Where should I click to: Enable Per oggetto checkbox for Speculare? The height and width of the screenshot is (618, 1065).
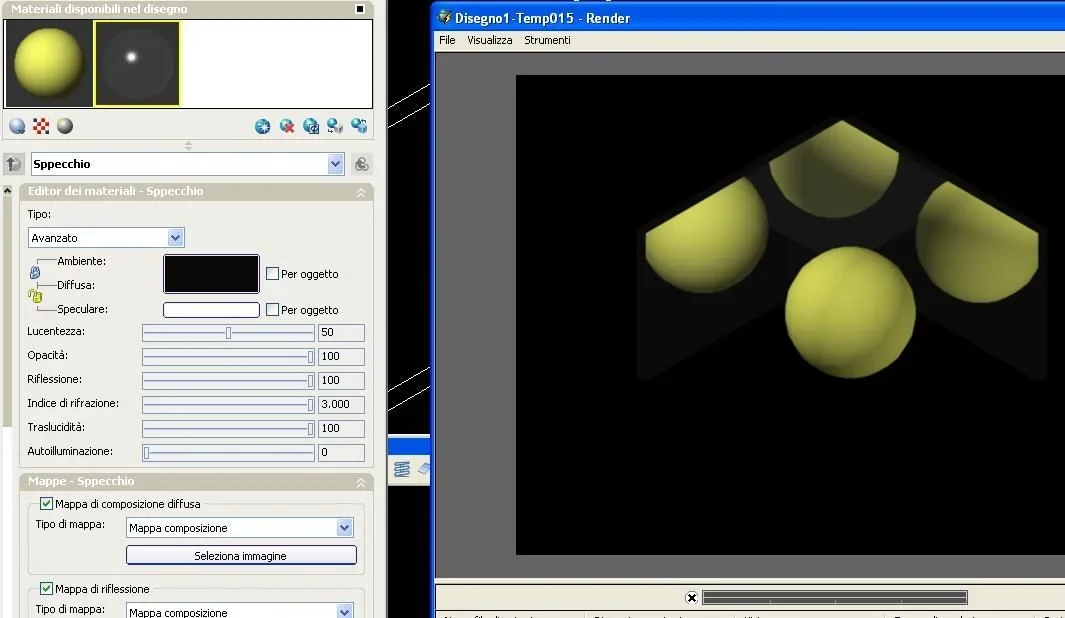click(x=272, y=309)
